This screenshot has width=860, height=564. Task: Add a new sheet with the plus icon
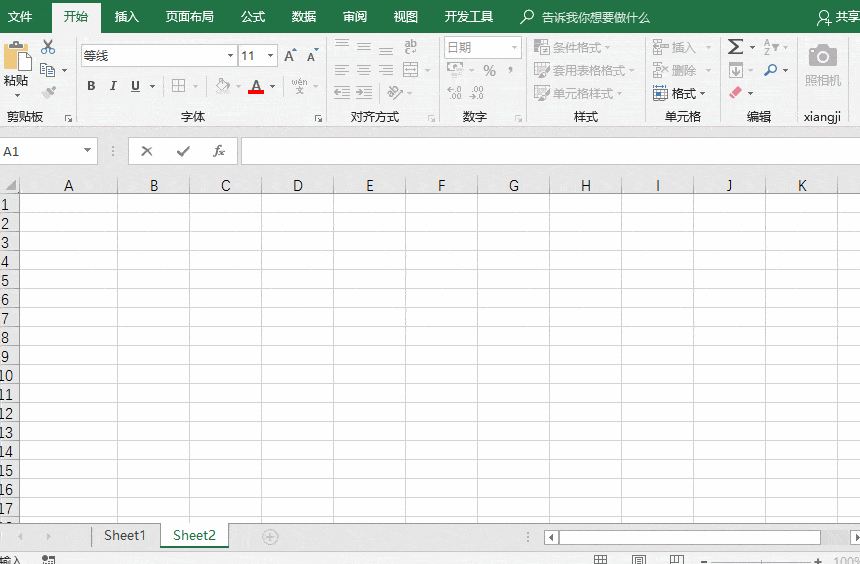[270, 536]
